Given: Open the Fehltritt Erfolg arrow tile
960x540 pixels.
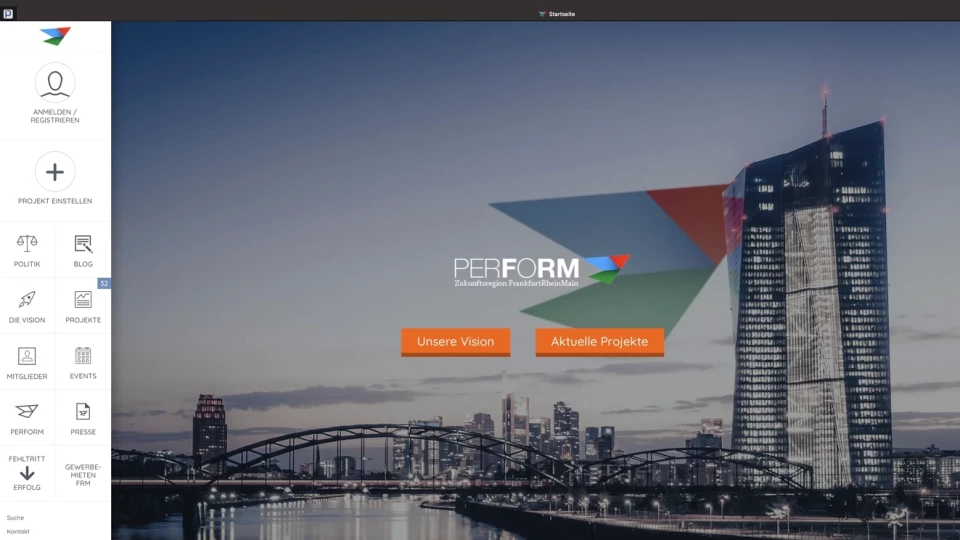Looking at the screenshot, I should tap(27, 473).
